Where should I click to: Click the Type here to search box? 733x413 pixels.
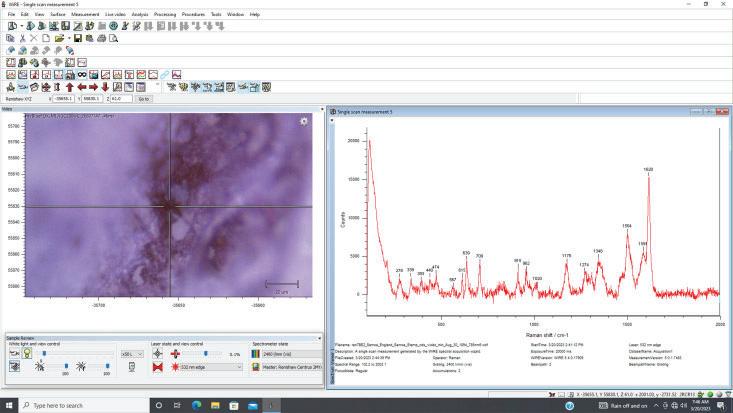[84, 405]
